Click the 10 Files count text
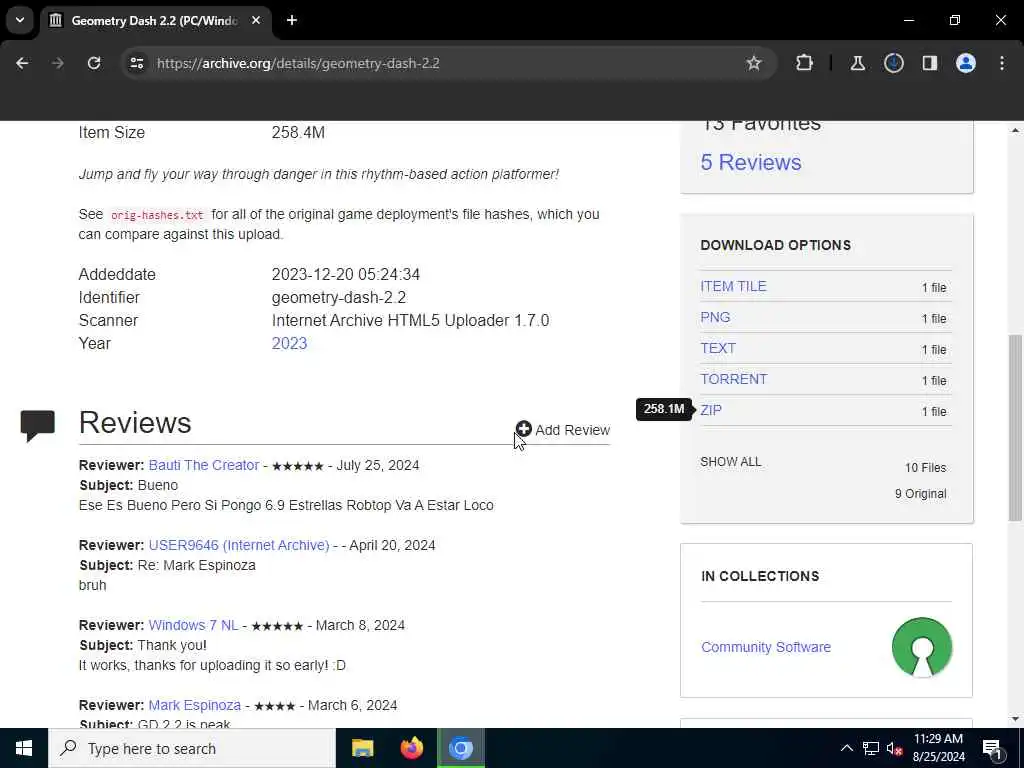Viewport: 1024px width, 768px height. [925, 468]
